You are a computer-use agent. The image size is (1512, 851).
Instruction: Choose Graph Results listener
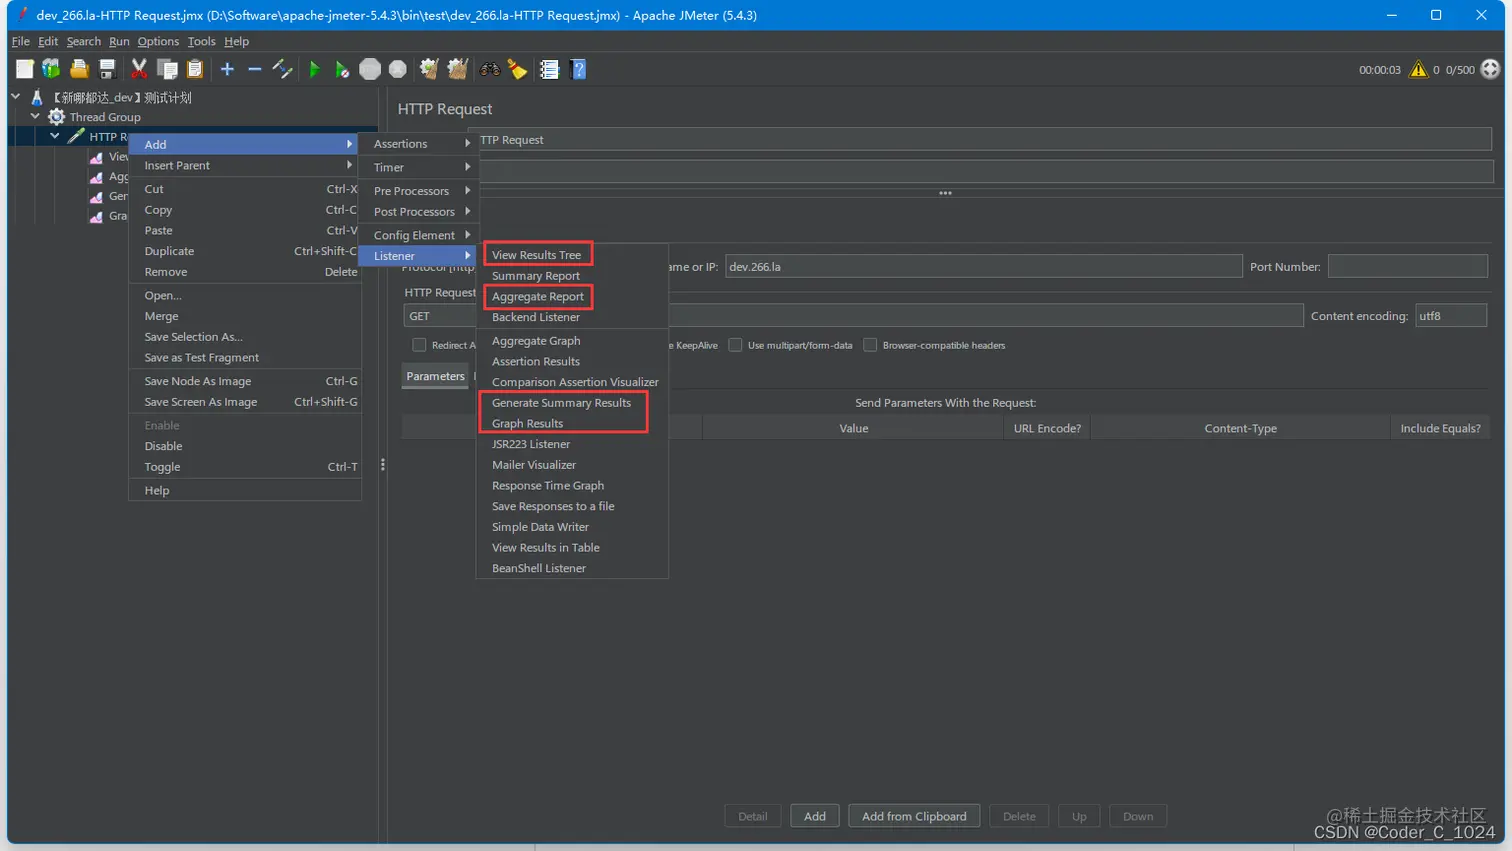pyautogui.click(x=527, y=424)
